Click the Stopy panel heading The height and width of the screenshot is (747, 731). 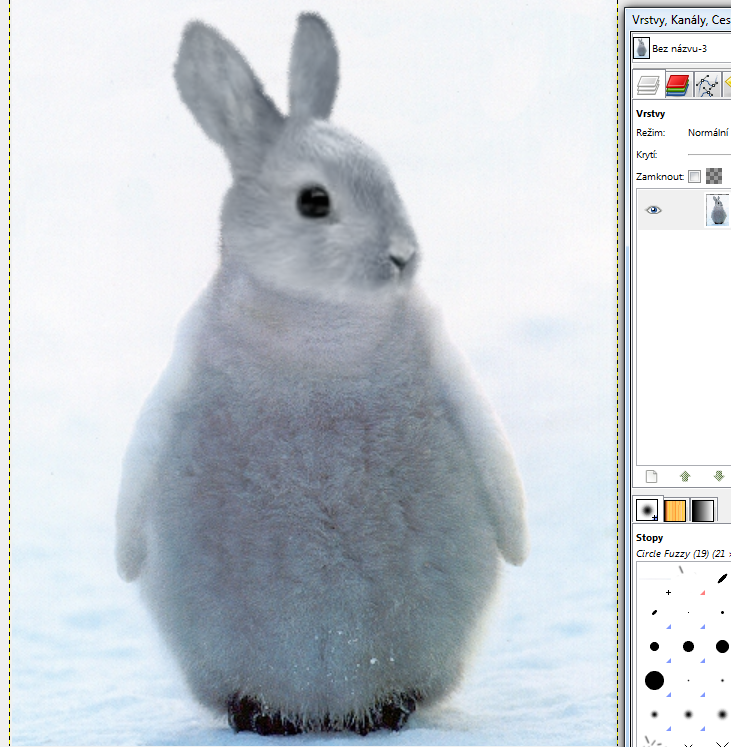649,537
